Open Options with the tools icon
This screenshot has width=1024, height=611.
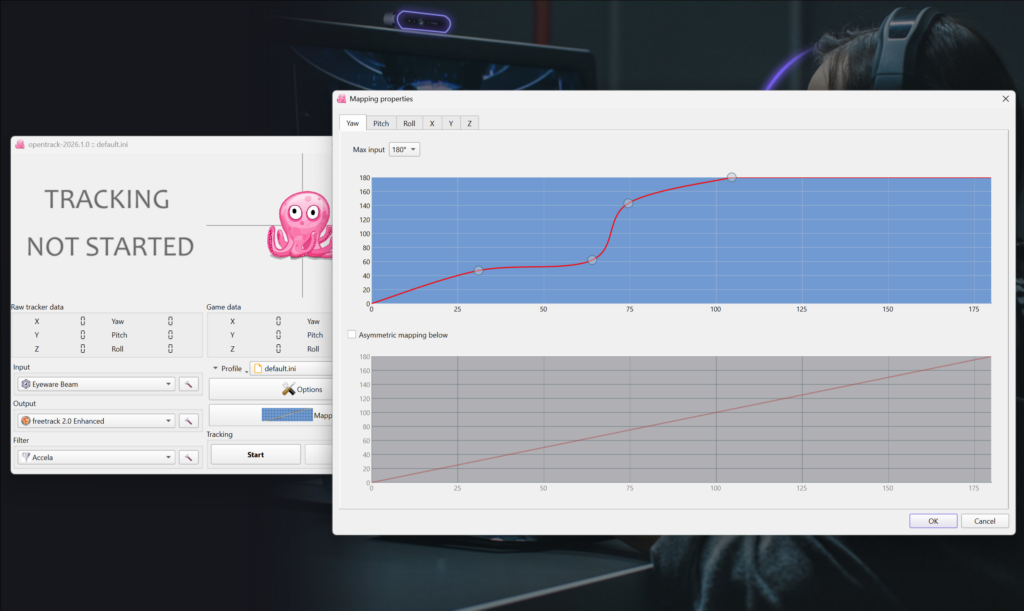coord(271,390)
